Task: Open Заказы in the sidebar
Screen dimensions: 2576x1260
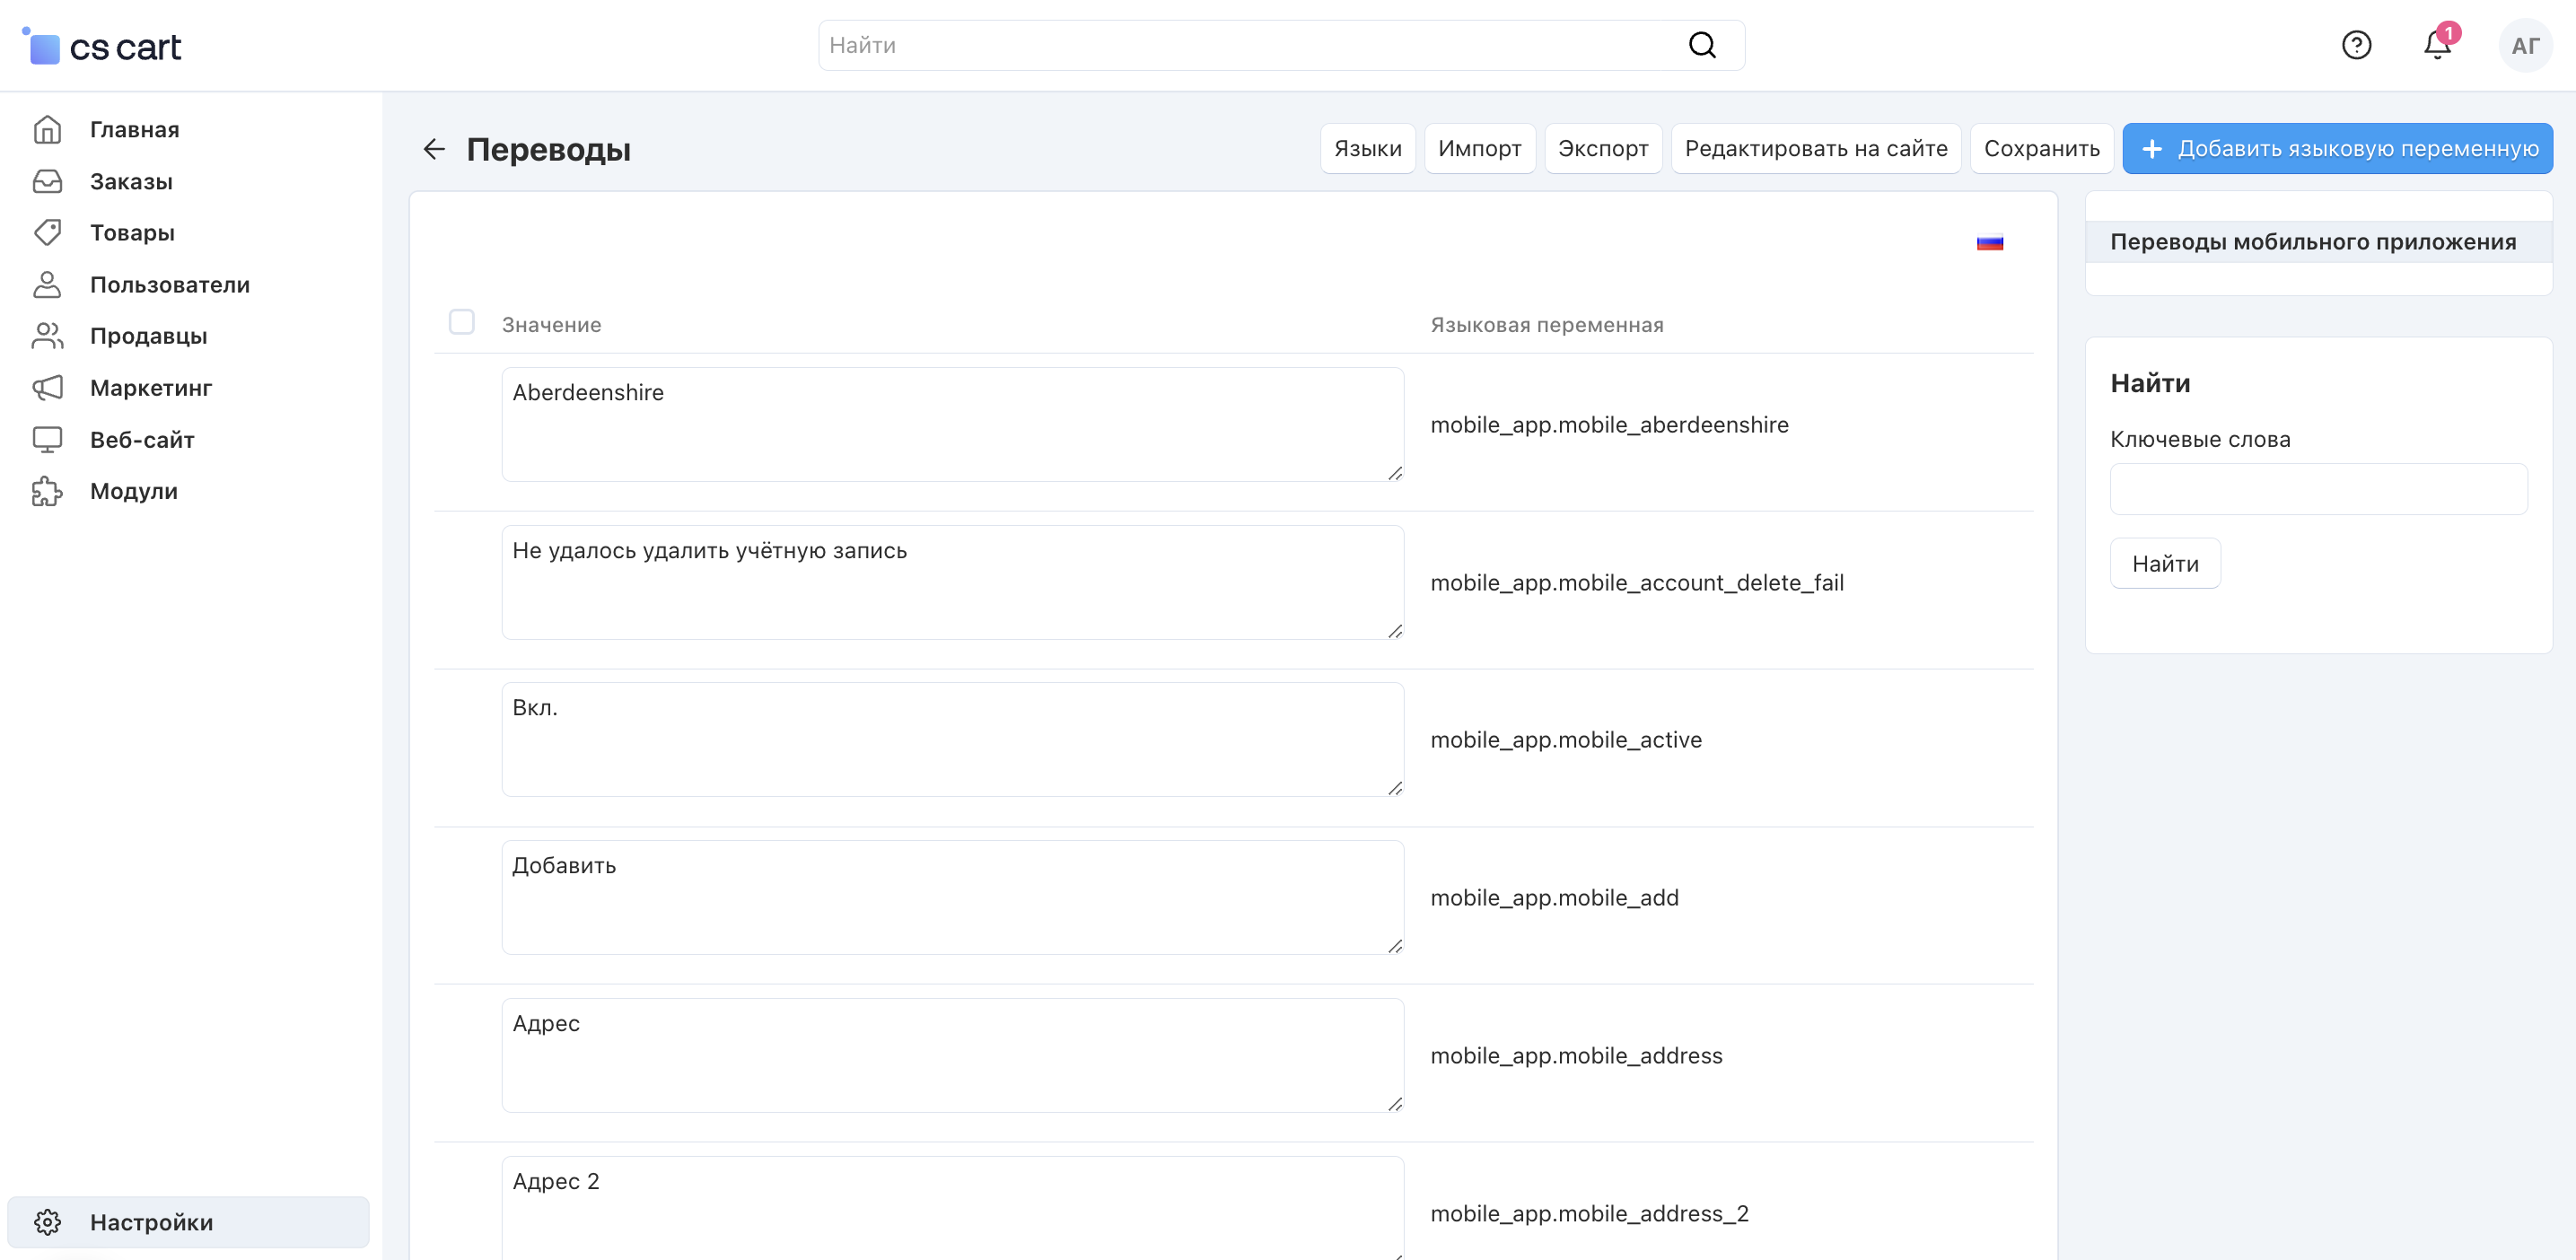Action: pyautogui.click(x=131, y=181)
